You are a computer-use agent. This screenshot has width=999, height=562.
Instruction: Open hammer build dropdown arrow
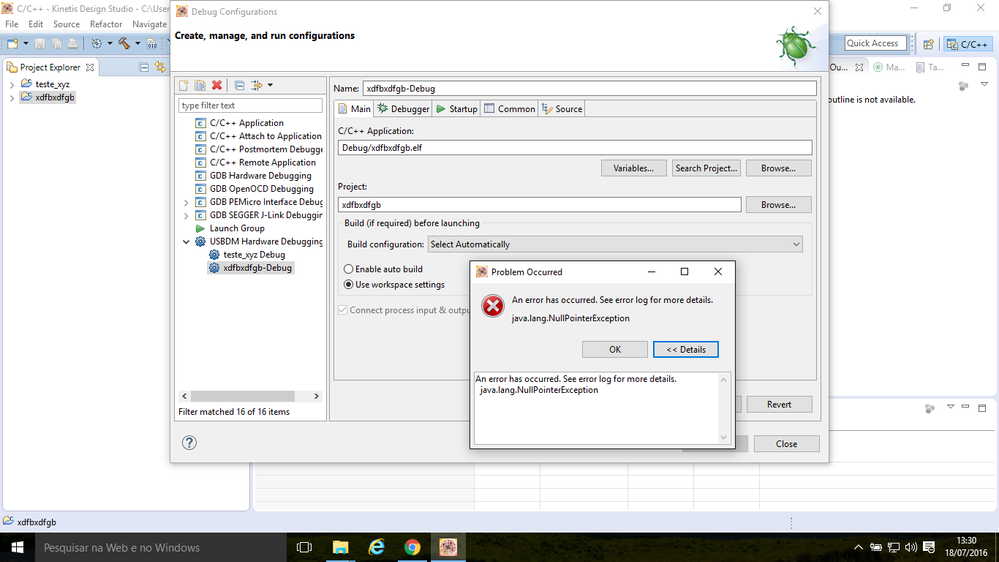tap(138, 43)
